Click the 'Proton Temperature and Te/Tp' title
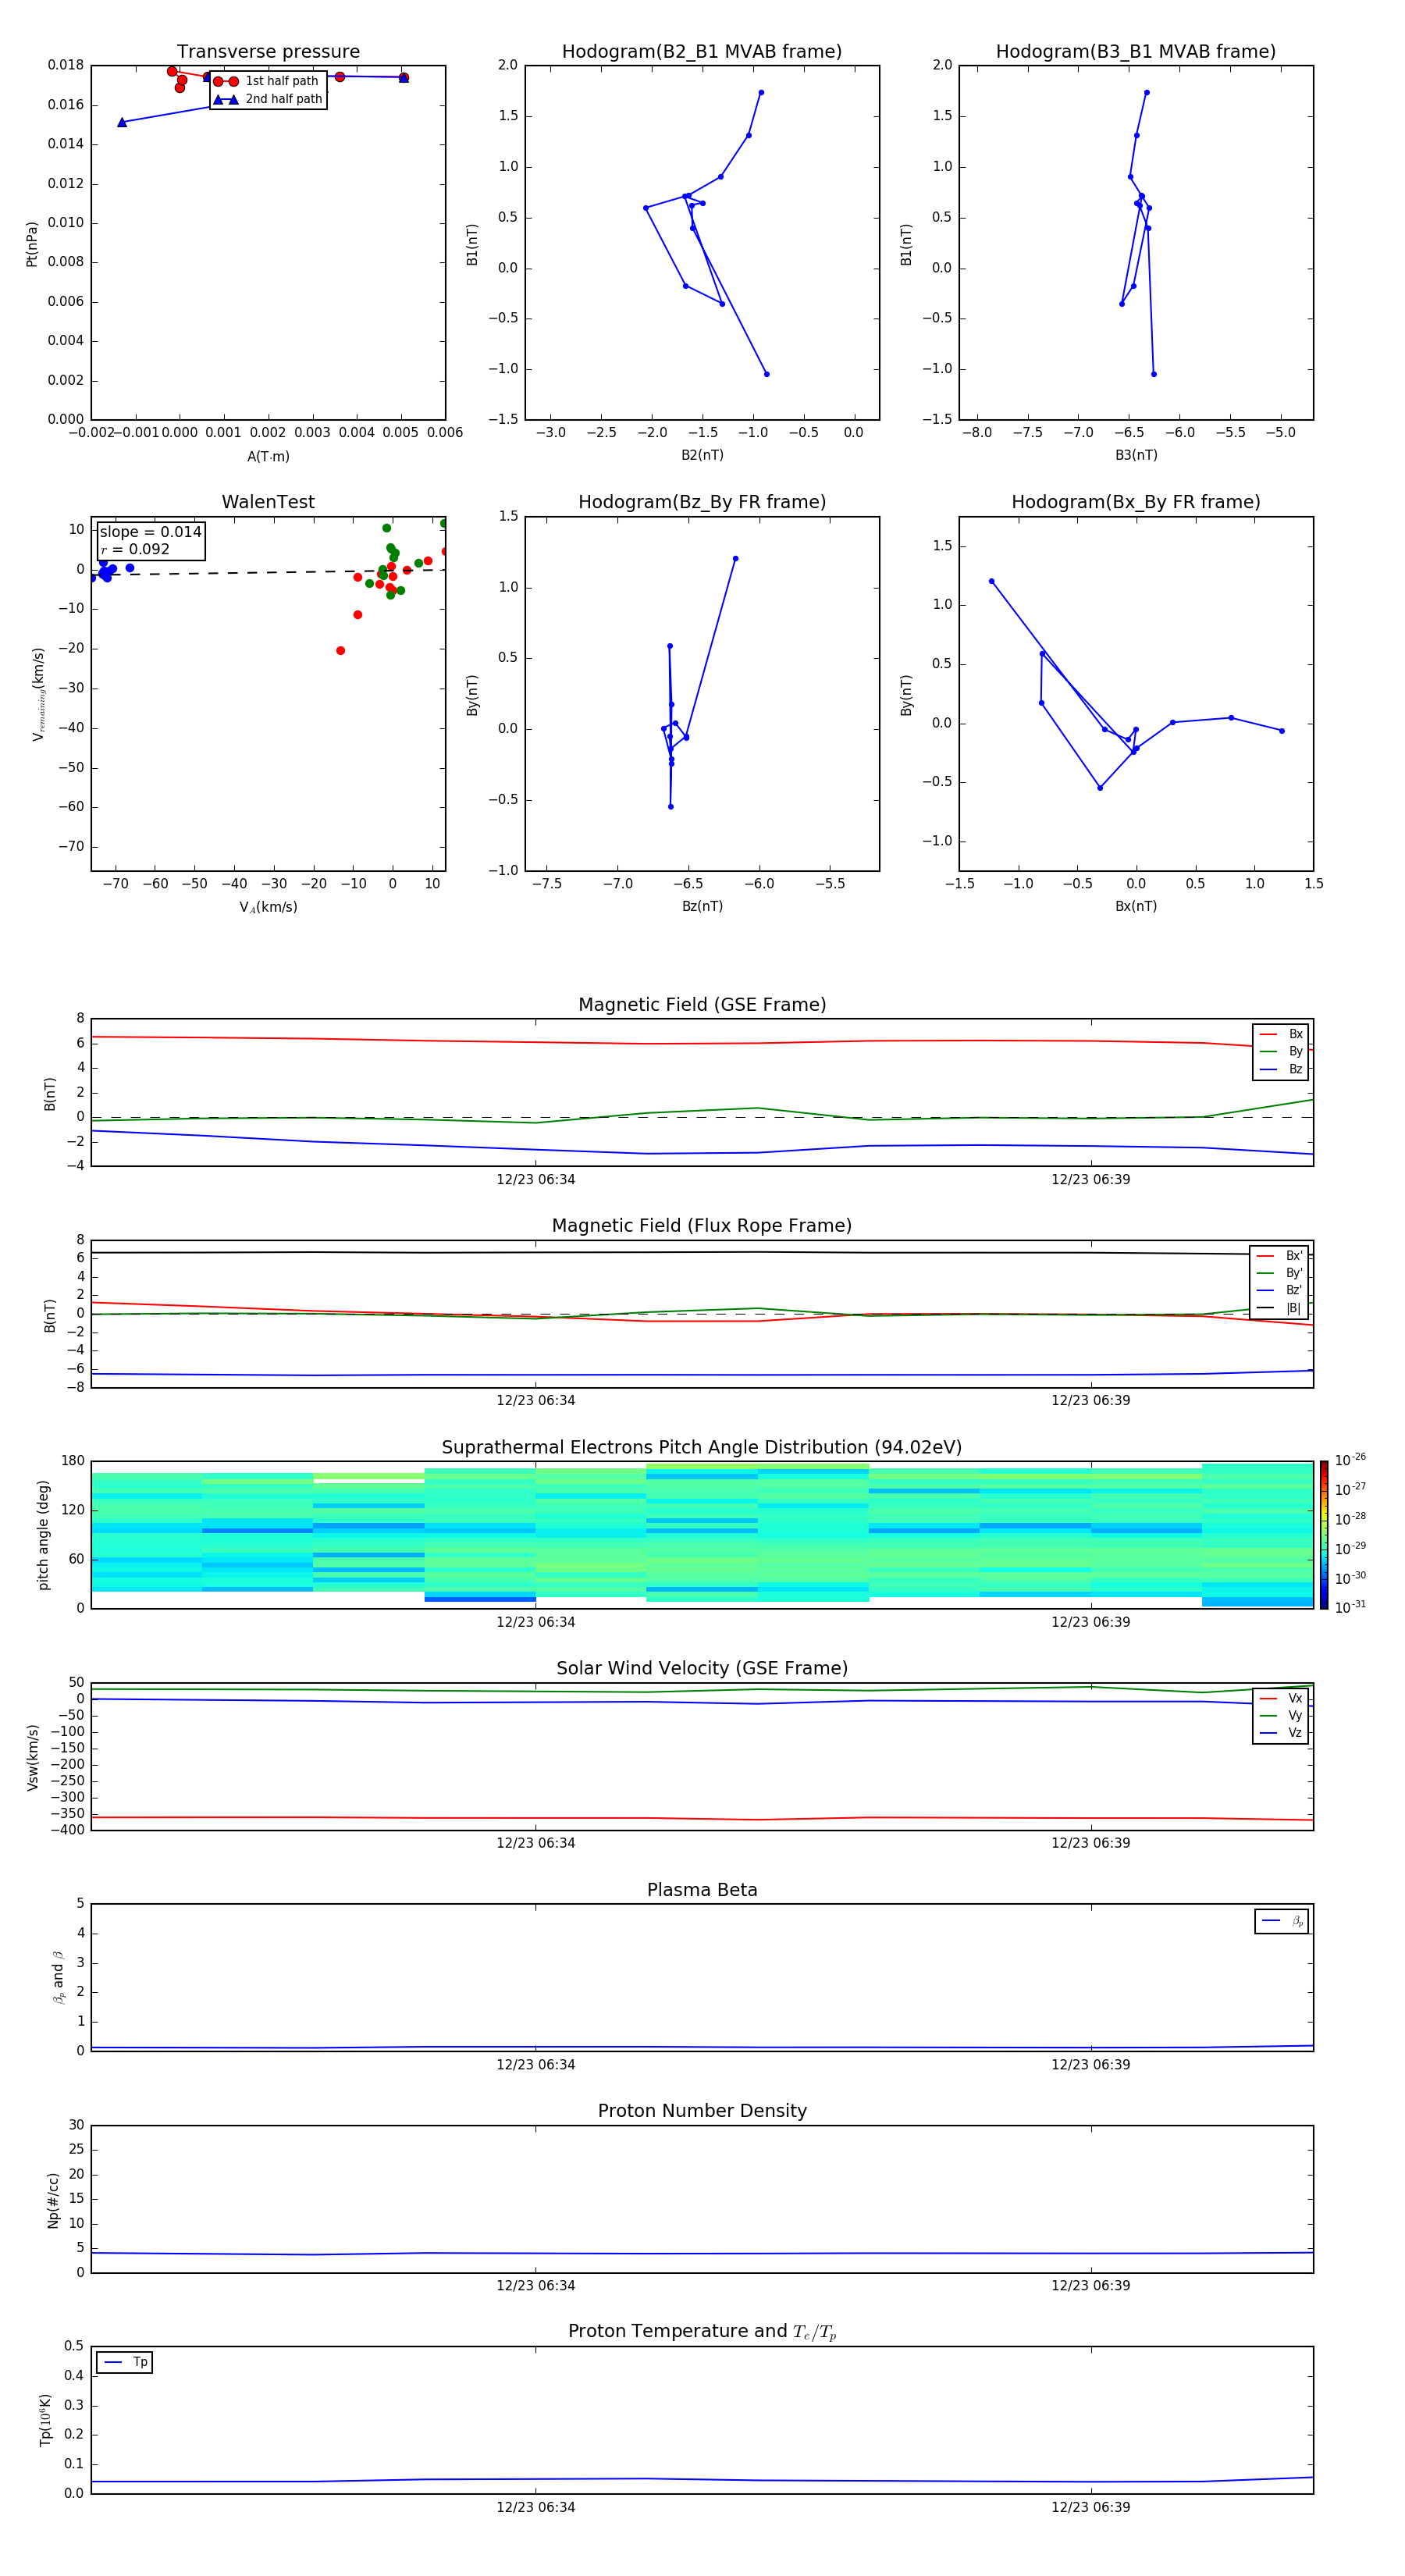1405x2576 pixels. coord(702,2333)
